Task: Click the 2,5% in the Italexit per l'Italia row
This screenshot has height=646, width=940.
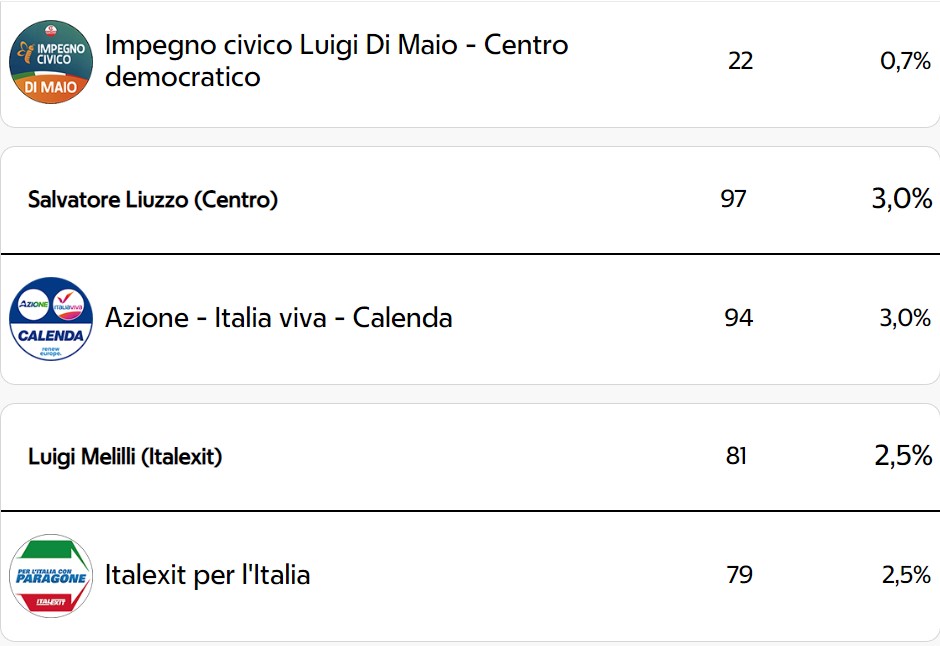Action: (906, 575)
